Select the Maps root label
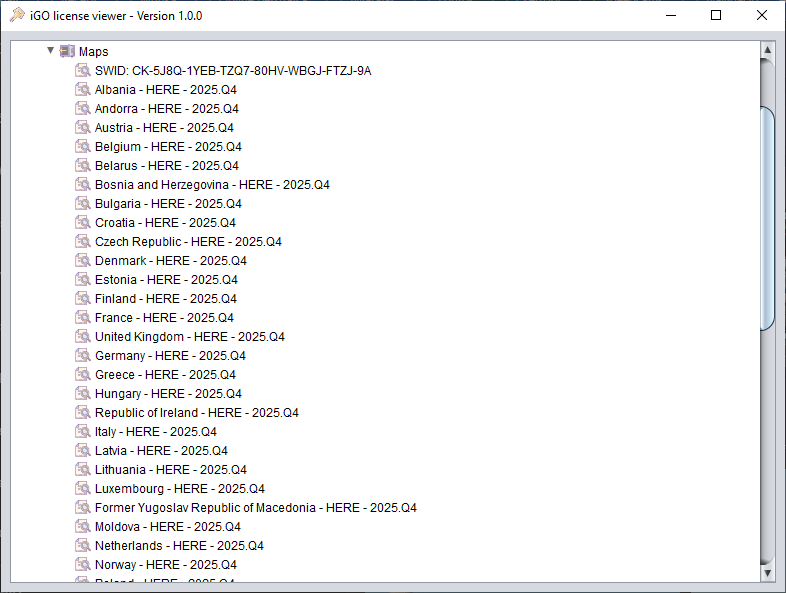This screenshot has height=593, width=786. [x=93, y=52]
